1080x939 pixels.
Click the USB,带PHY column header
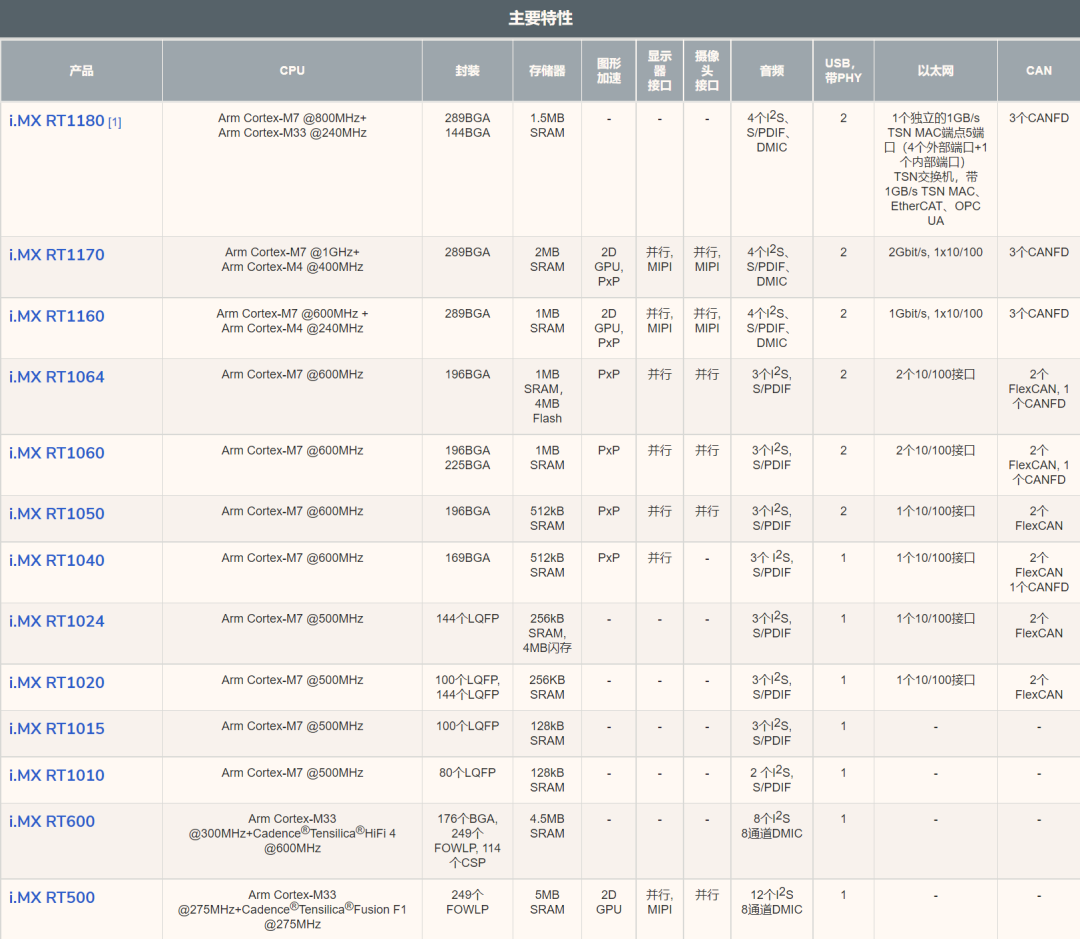tap(843, 70)
